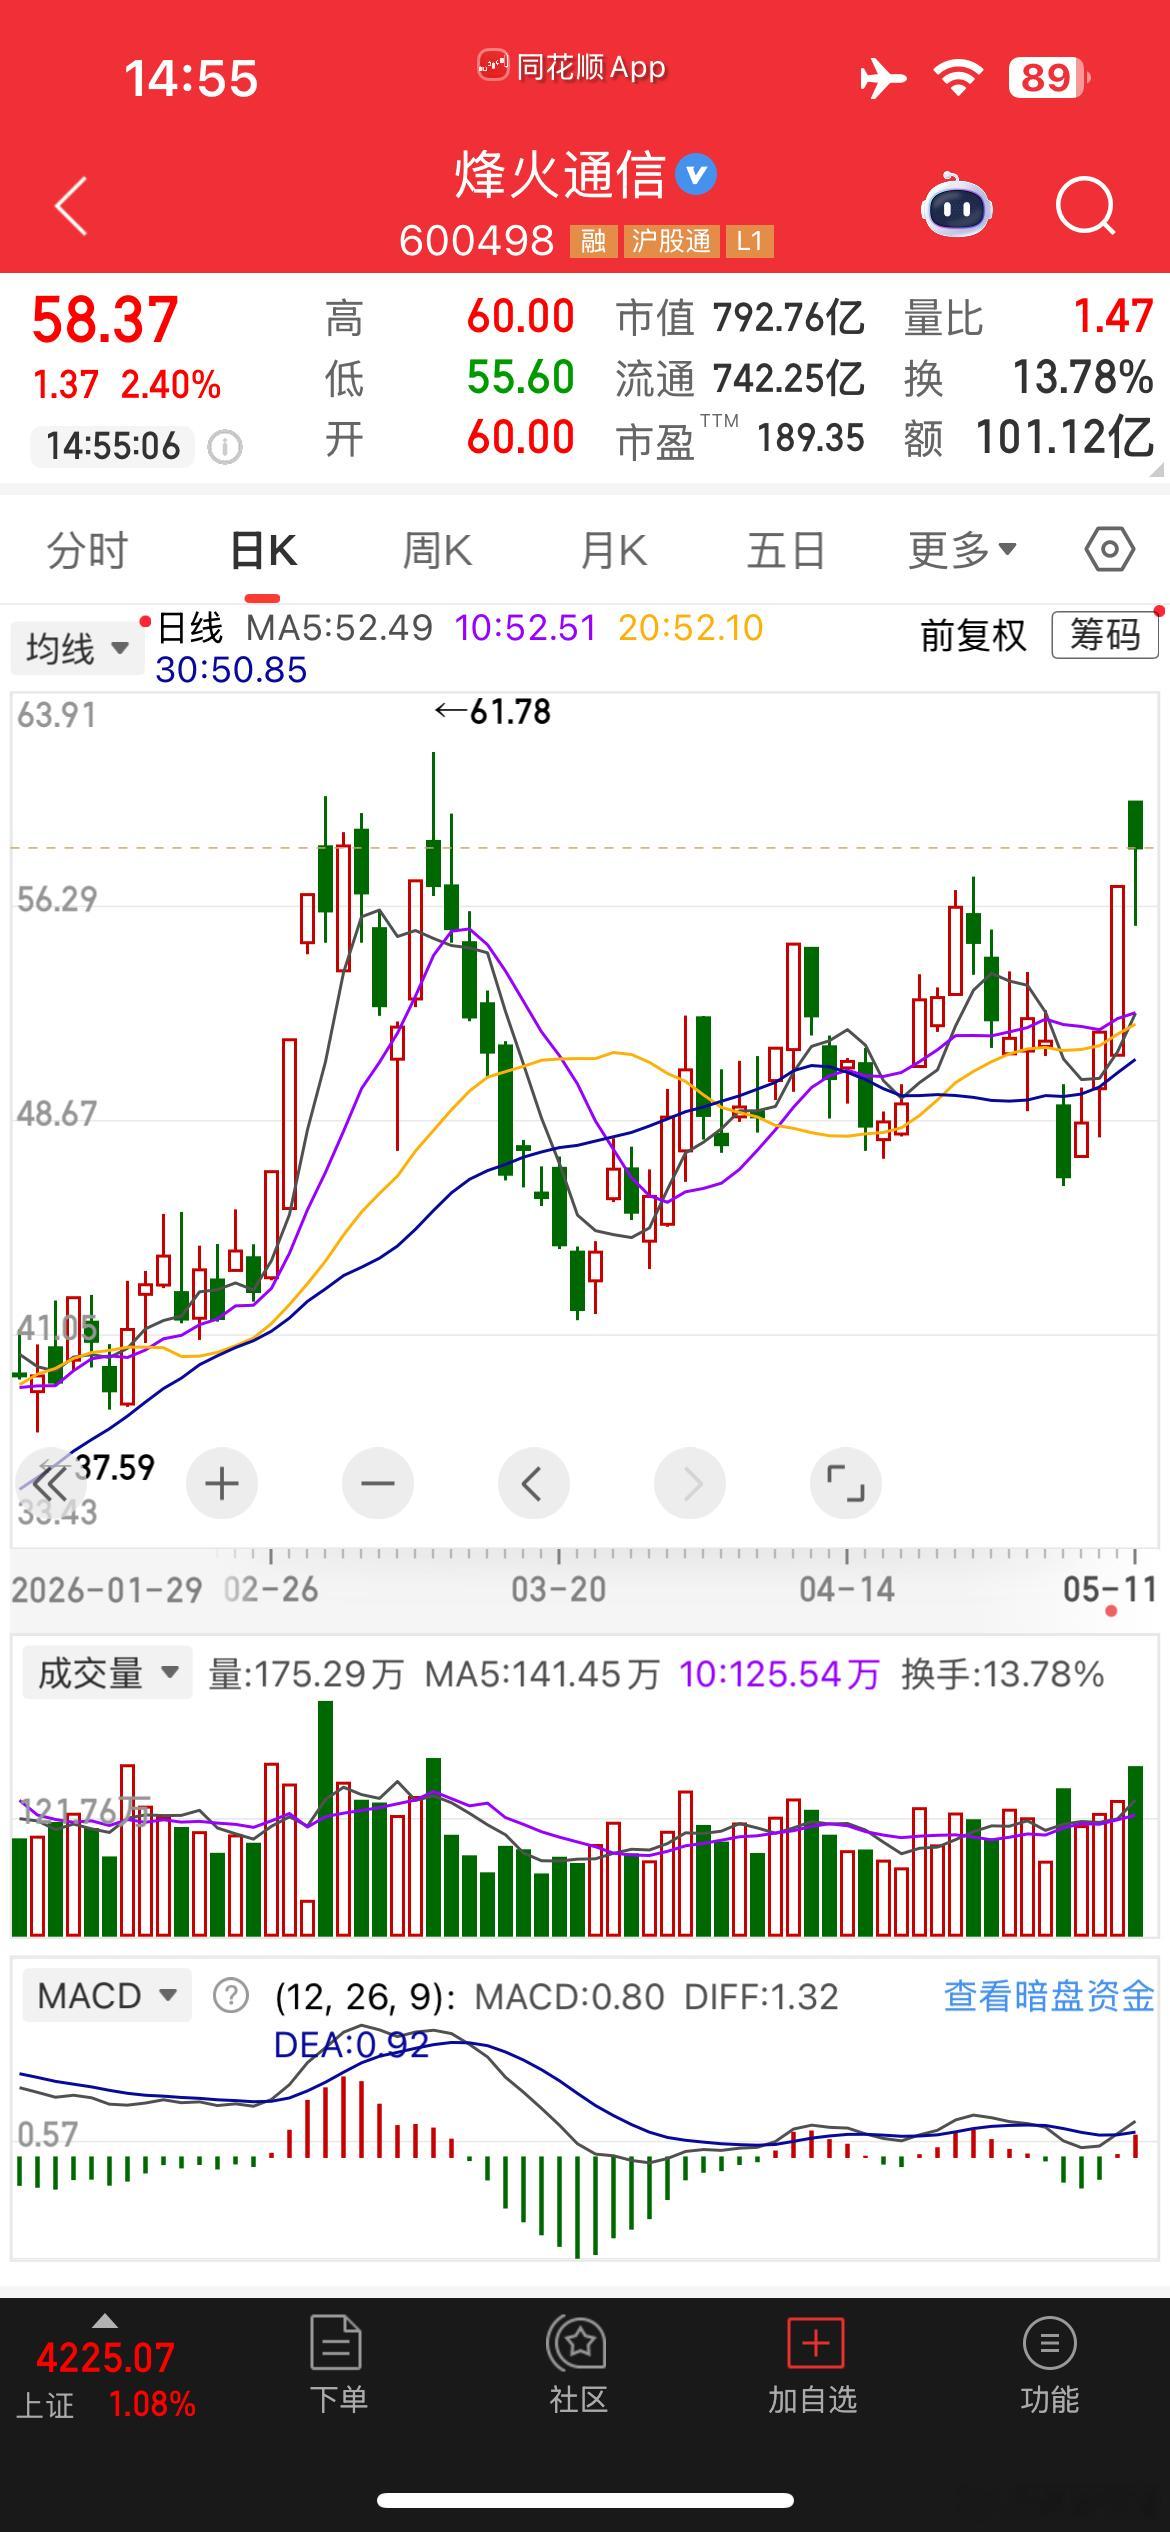This screenshot has height=2532, width=1170.
Task: Tap the 05-11 date marker
Action: pyautogui.click(x=1110, y=1590)
